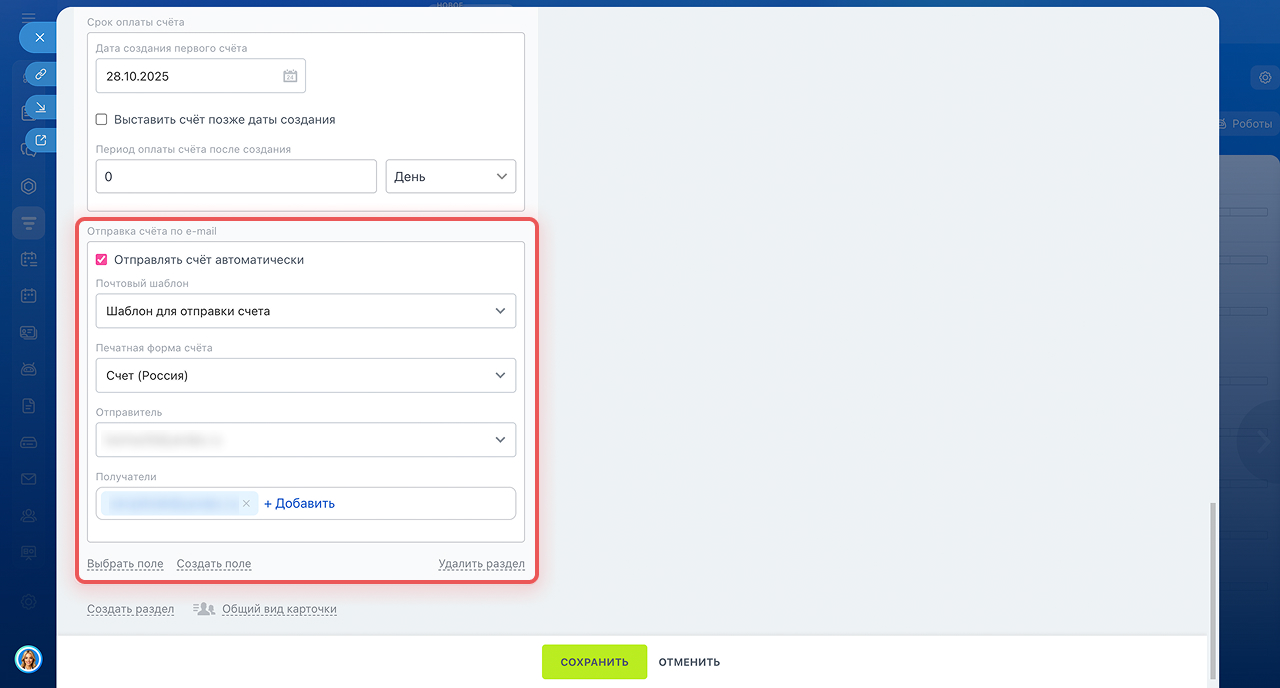The image size is (1280, 688).
Task: Enable 'Выставить счёт позже даты создания' checkbox
Action: tap(101, 119)
